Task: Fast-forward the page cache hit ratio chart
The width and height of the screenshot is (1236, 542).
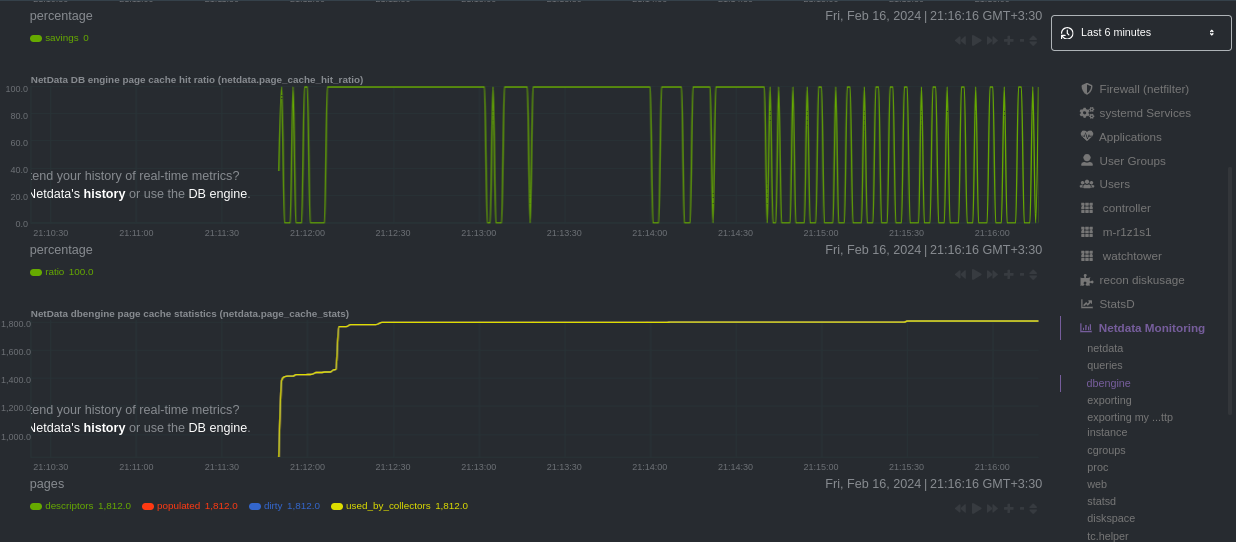Action: 992,274
